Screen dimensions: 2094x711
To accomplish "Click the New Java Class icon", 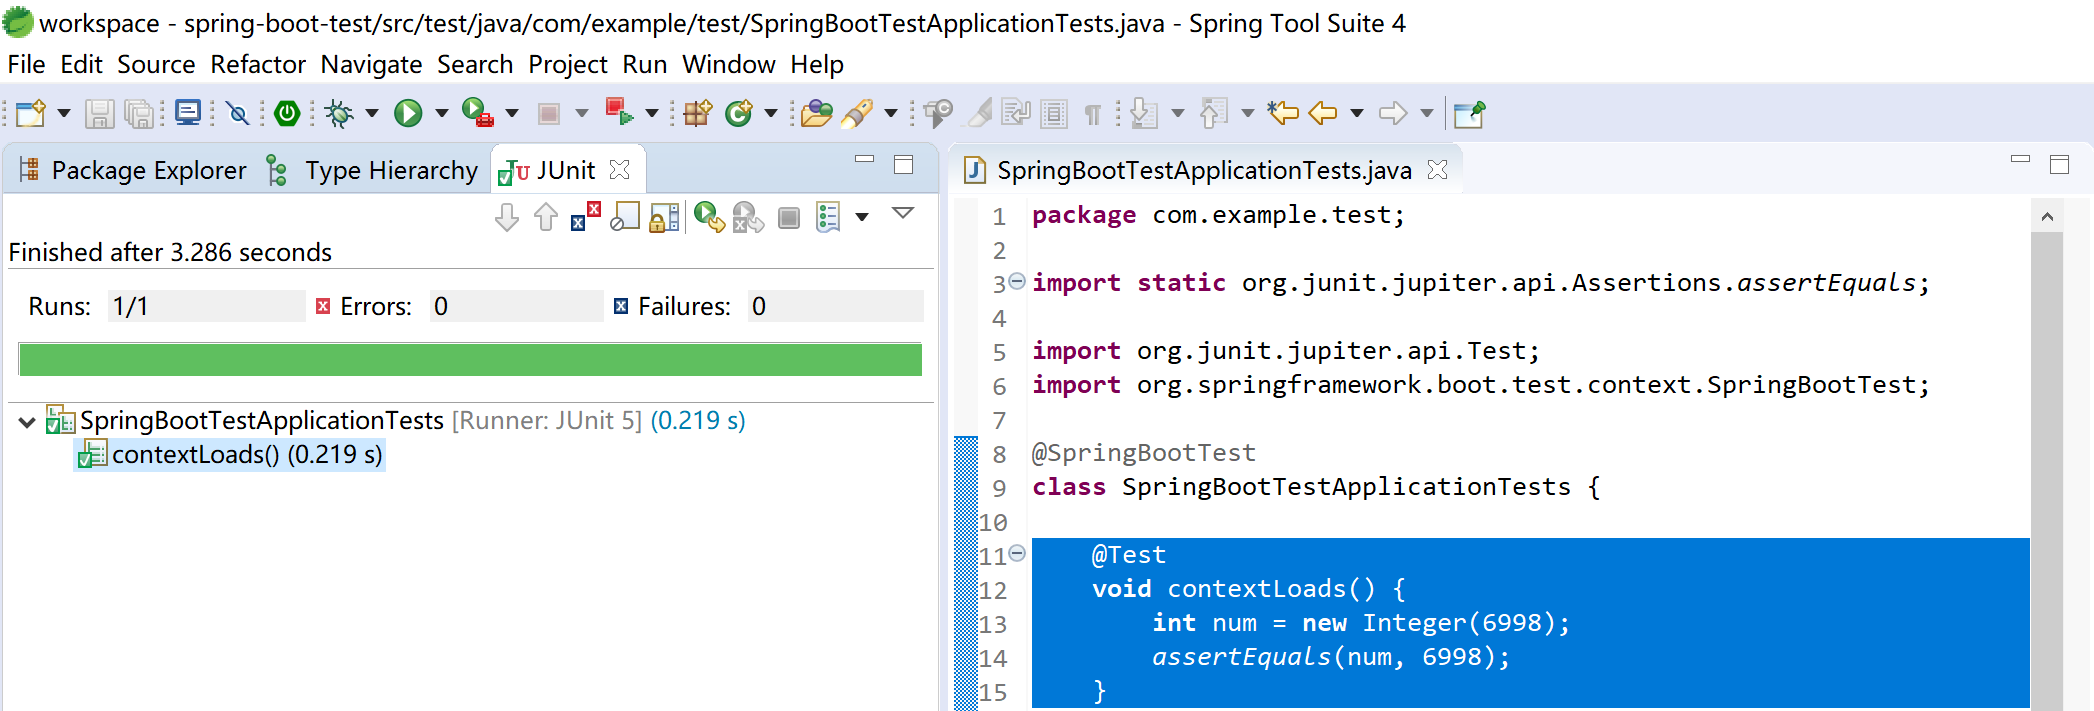I will (x=739, y=114).
